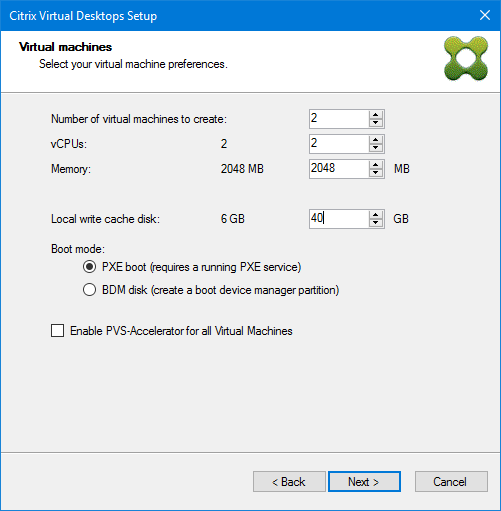Click the '2048 MB' default memory text

[x=242, y=169]
